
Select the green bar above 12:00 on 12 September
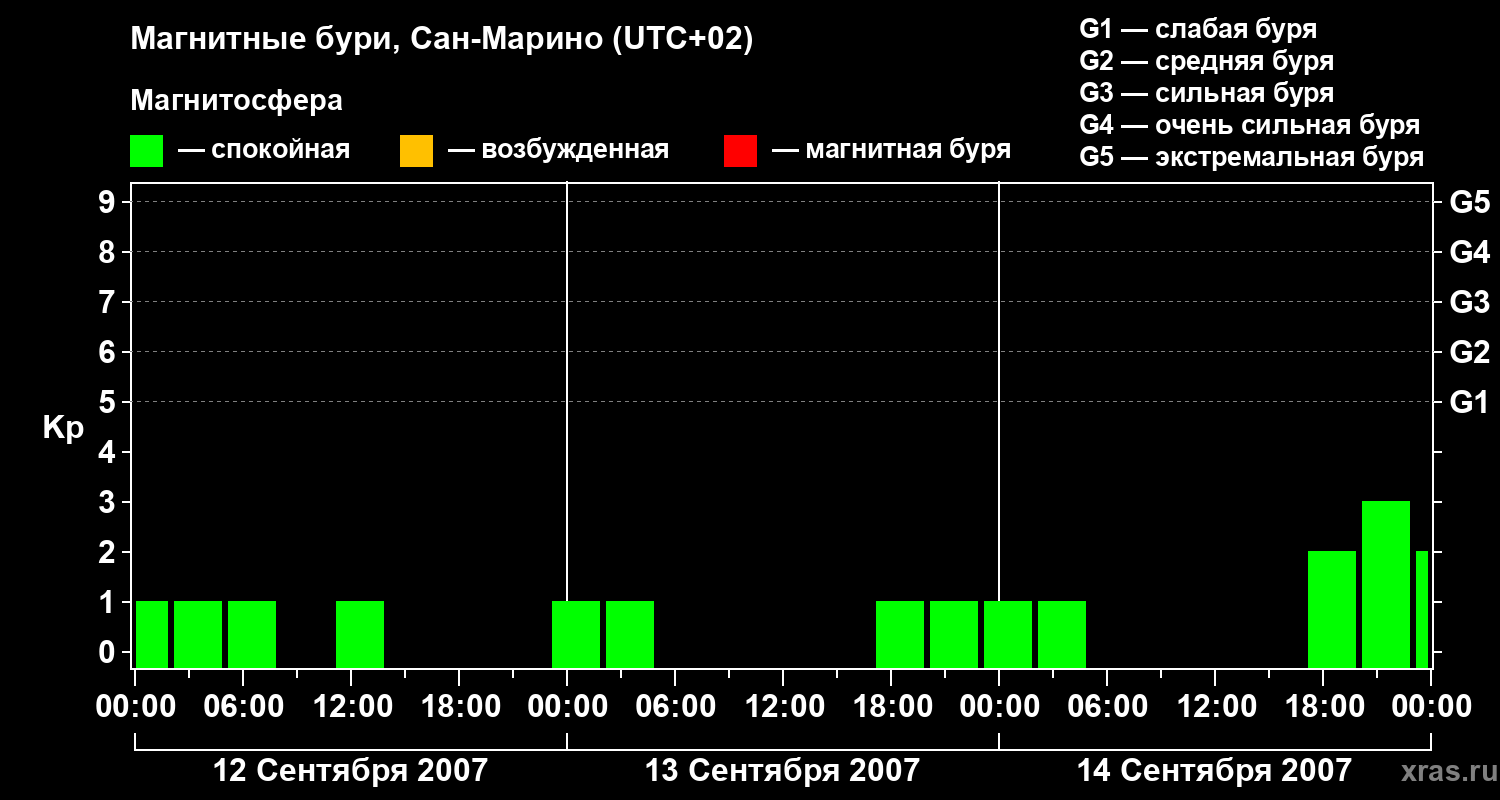(360, 634)
